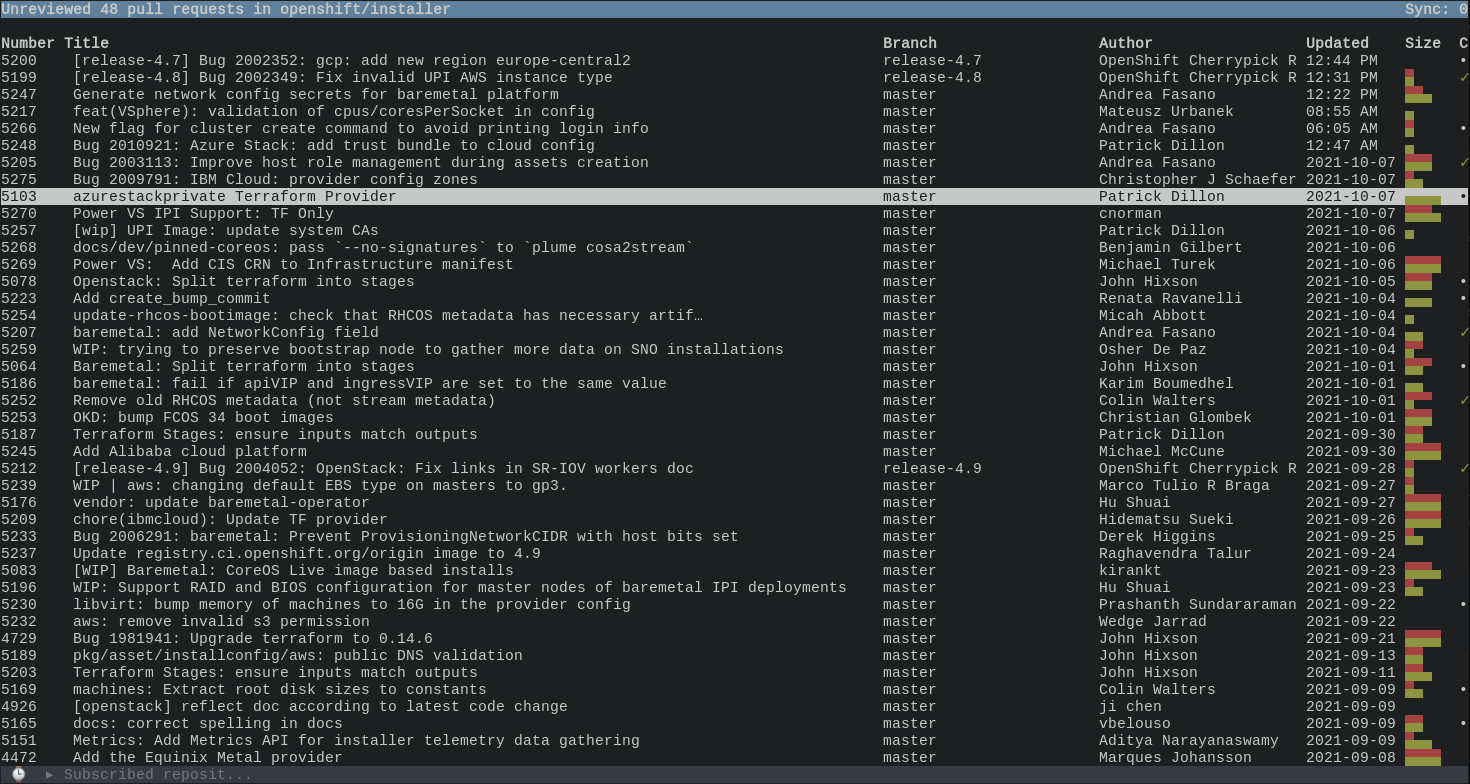This screenshot has height=784, width=1470.
Task: Click the Title column header
Action: point(86,43)
